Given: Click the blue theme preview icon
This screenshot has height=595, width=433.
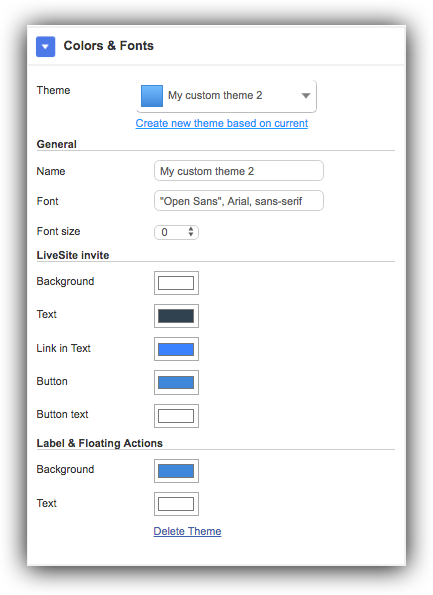Looking at the screenshot, I should pos(152,96).
